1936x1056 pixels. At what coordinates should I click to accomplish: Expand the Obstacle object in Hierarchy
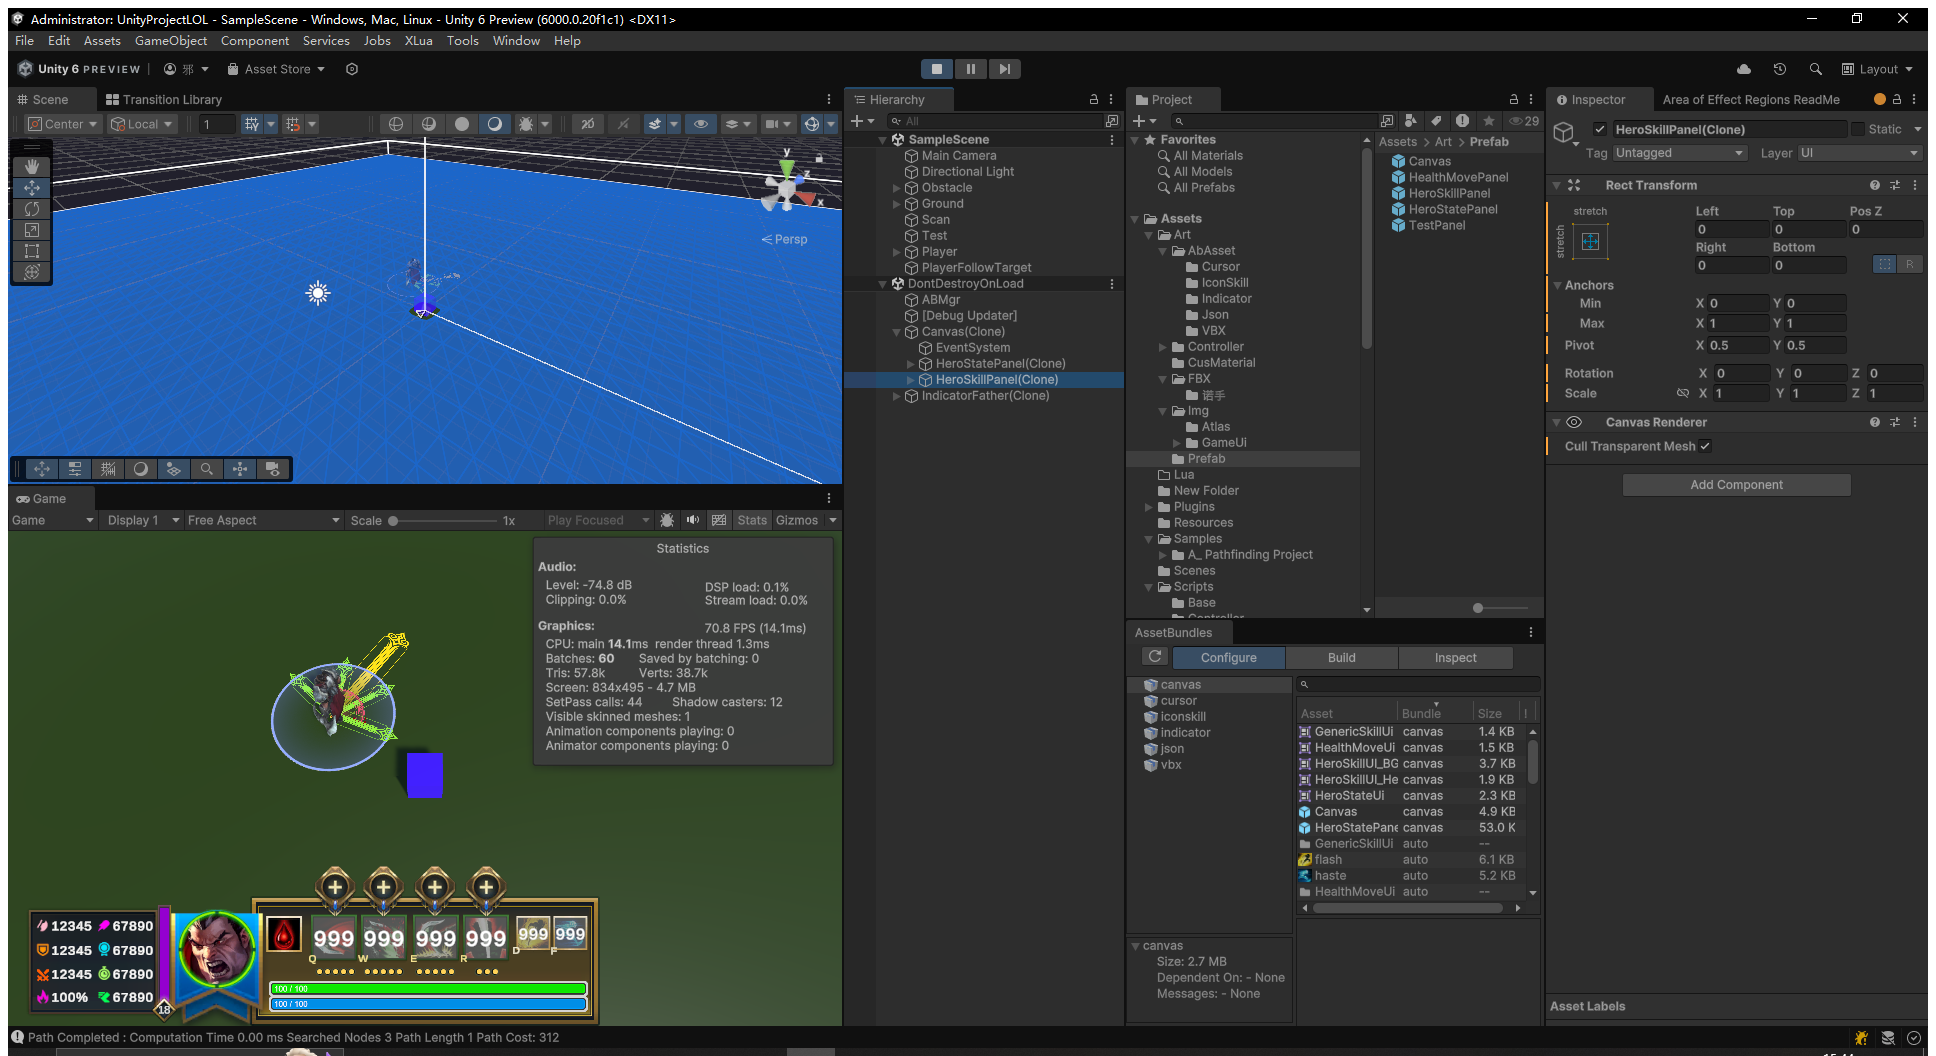[896, 188]
